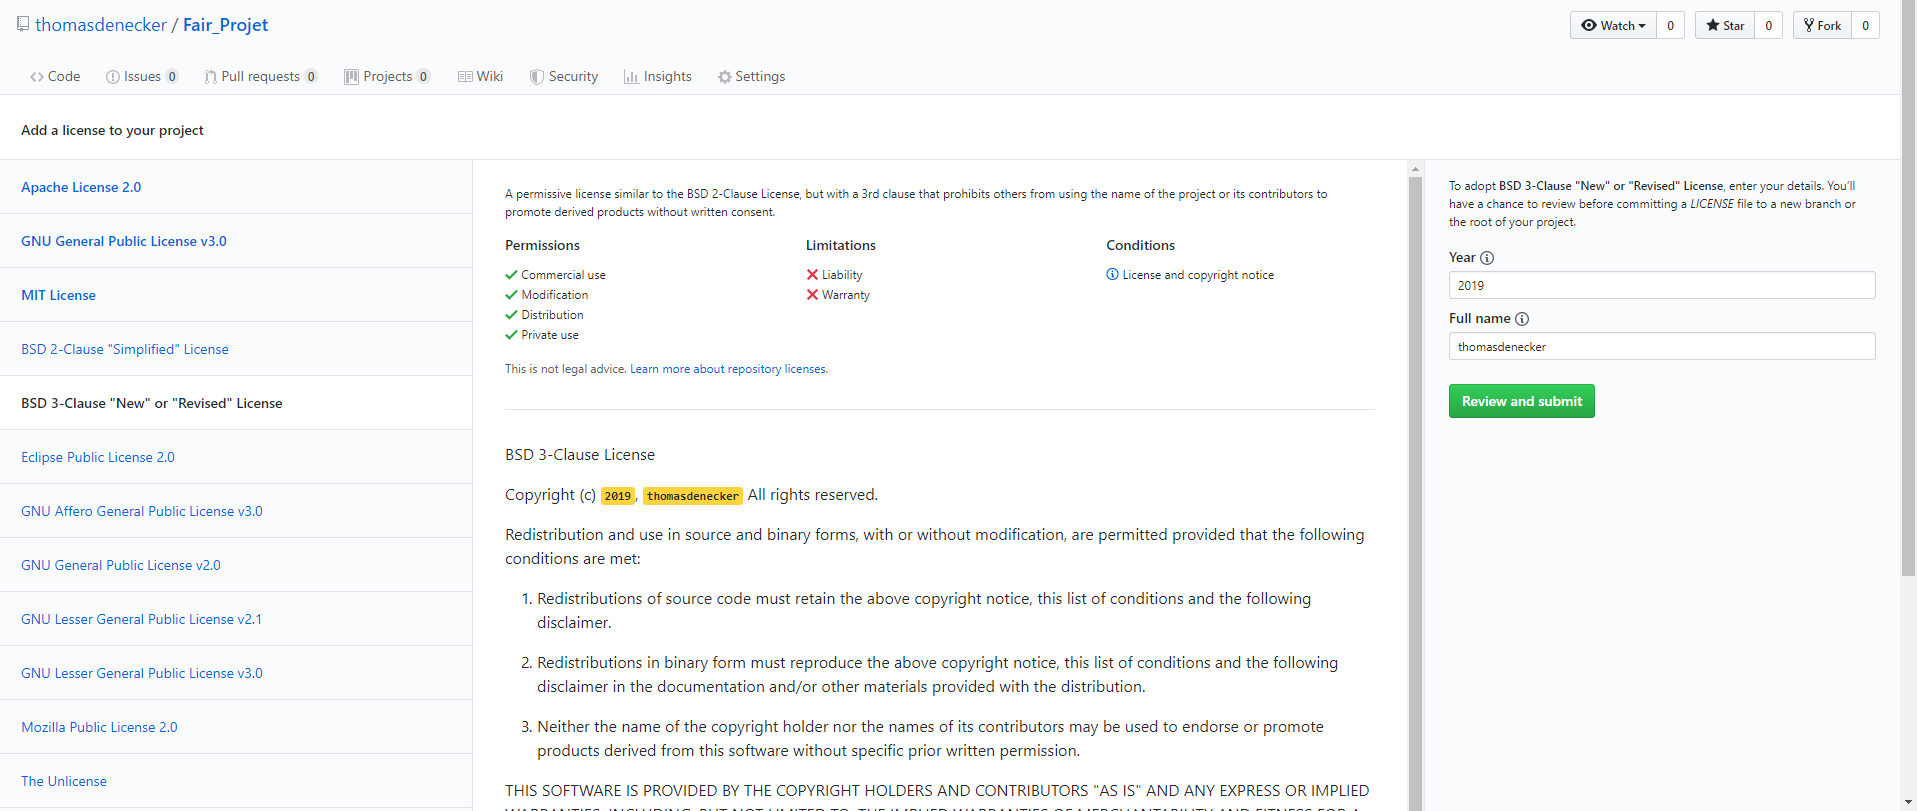Click the Distribution permission text
Viewport: 1917px width, 811px height.
[x=552, y=315]
